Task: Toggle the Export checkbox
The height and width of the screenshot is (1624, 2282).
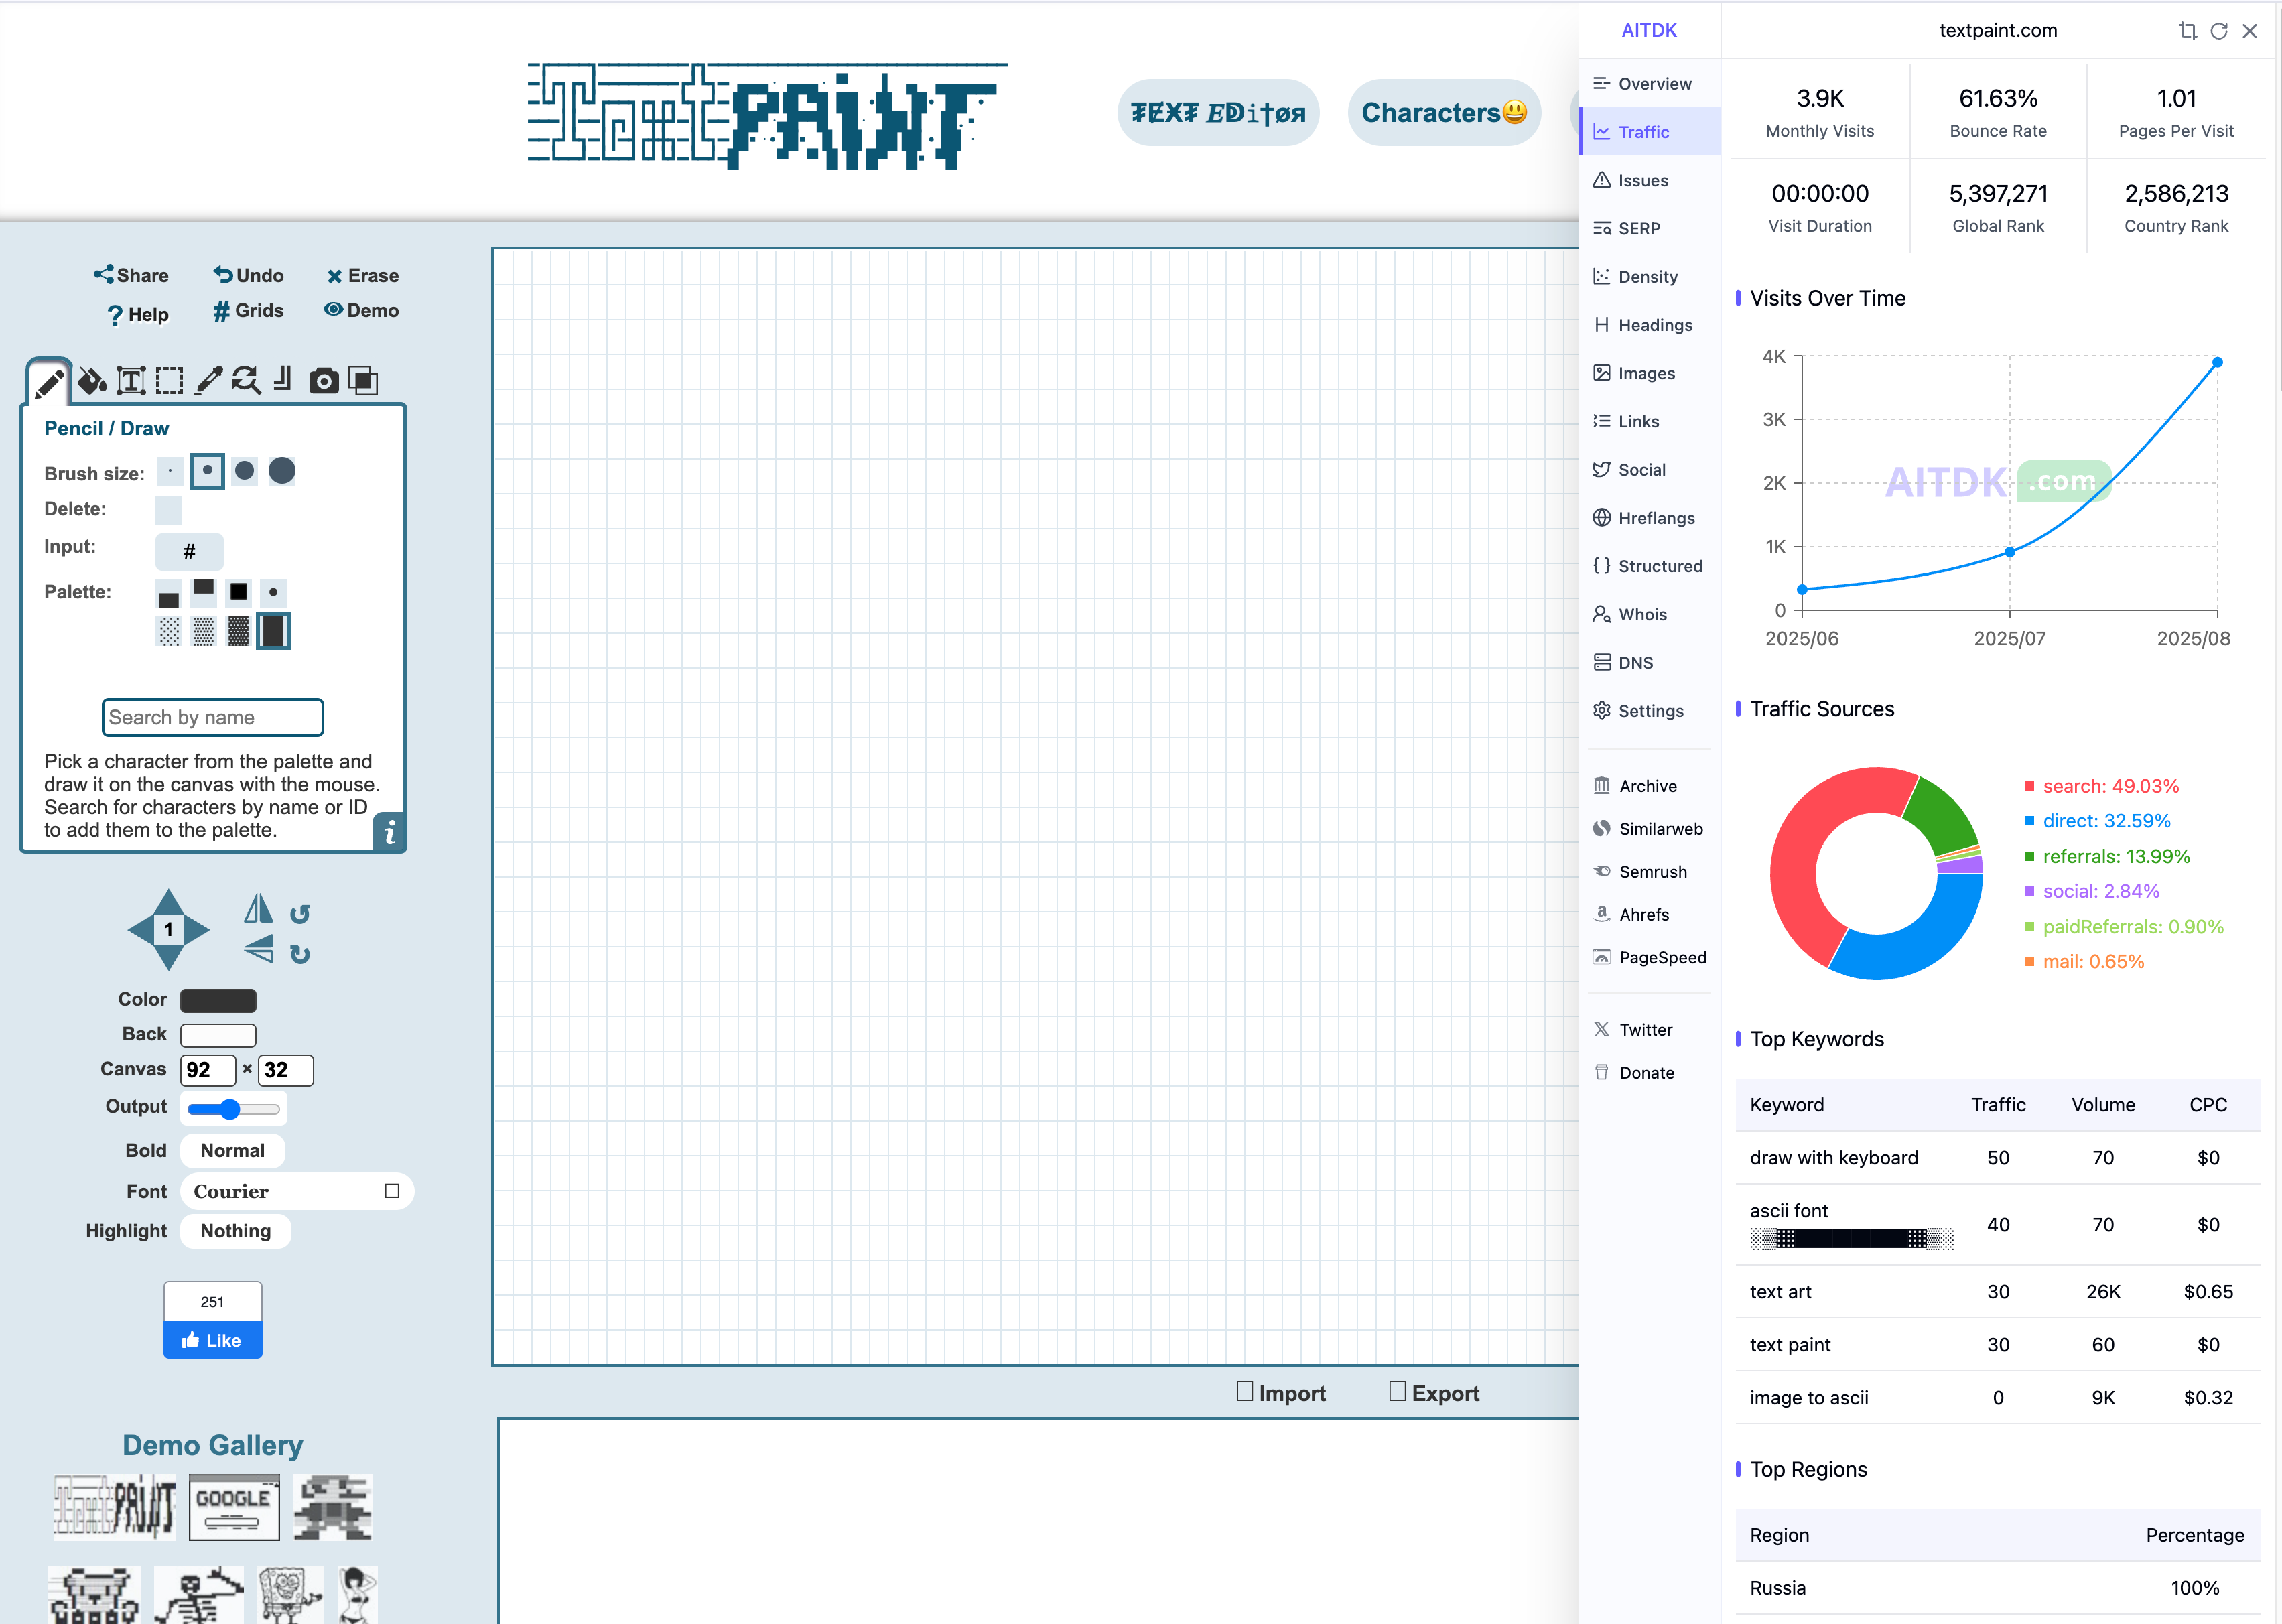Action: [1397, 1392]
